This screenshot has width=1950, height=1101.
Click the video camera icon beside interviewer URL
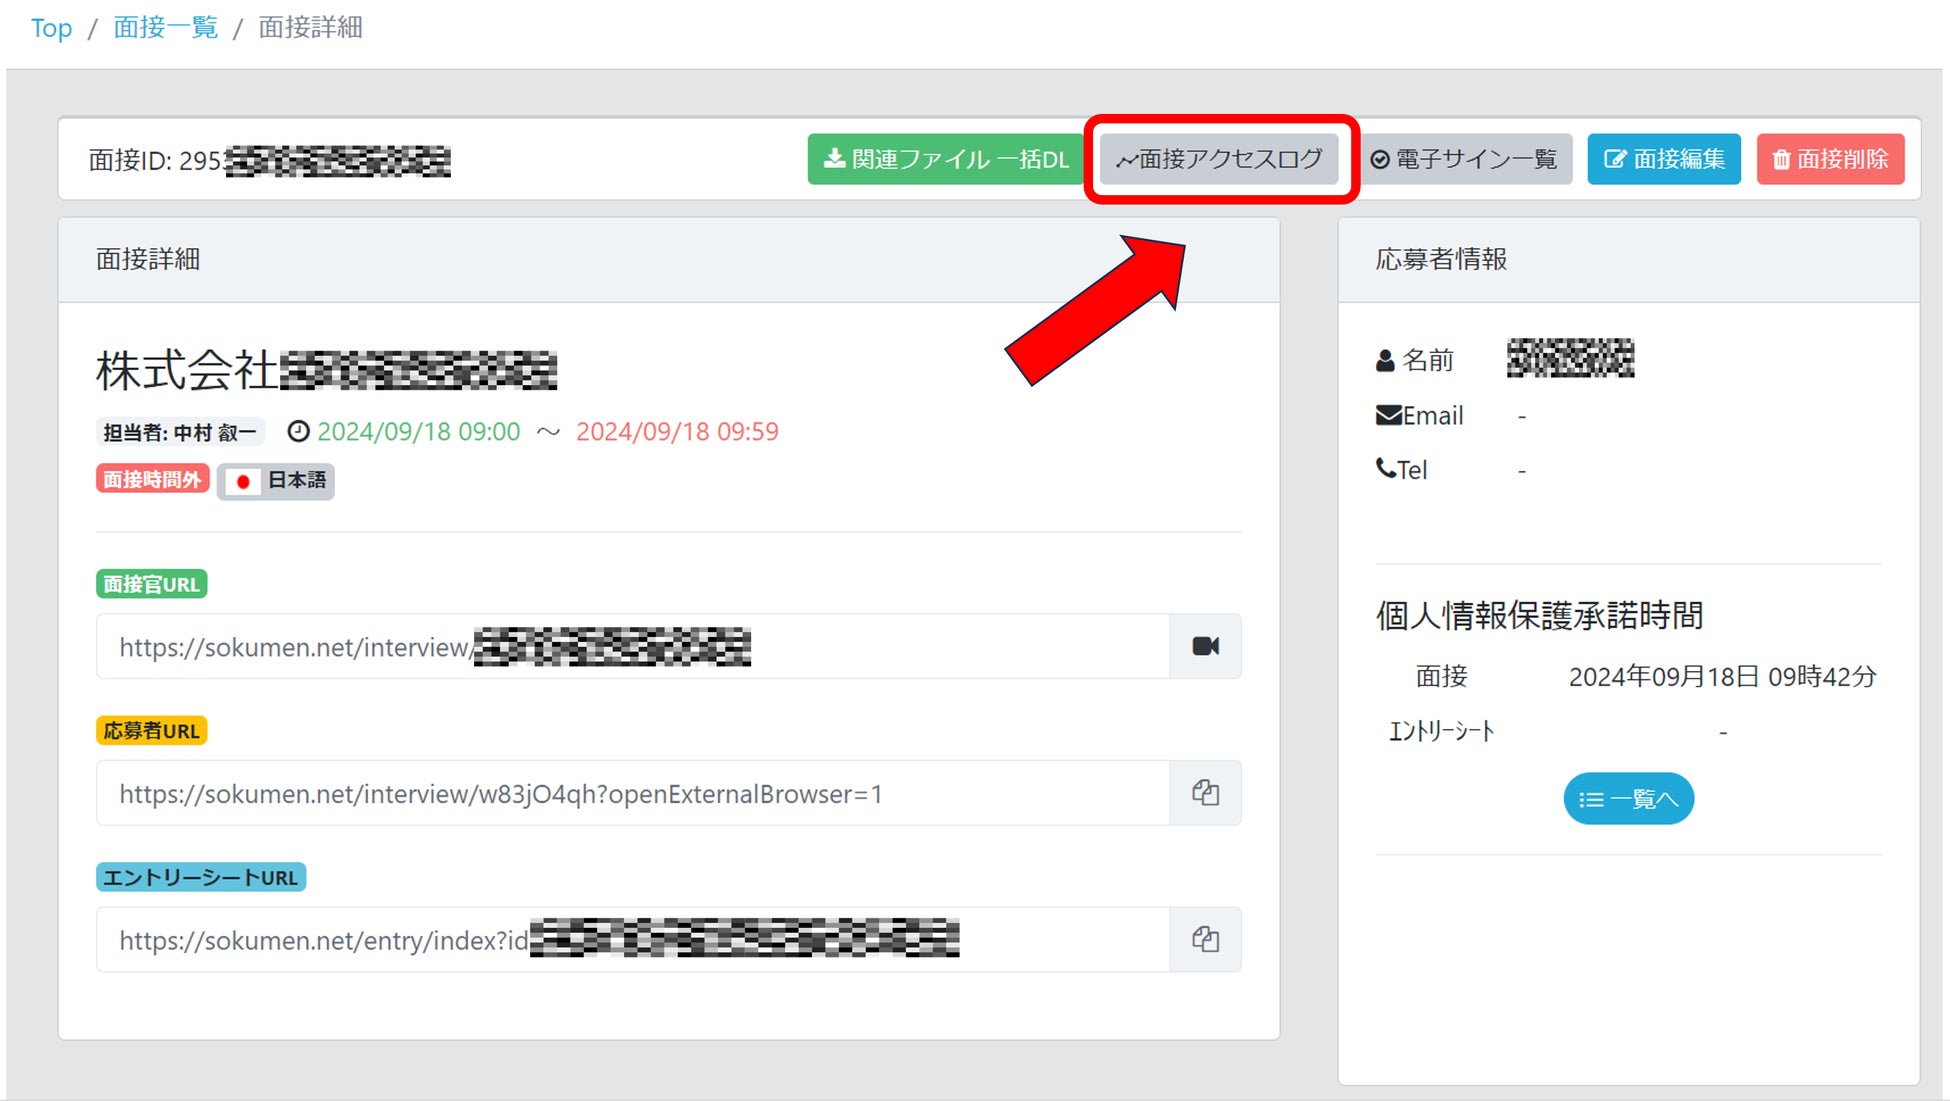(x=1205, y=646)
